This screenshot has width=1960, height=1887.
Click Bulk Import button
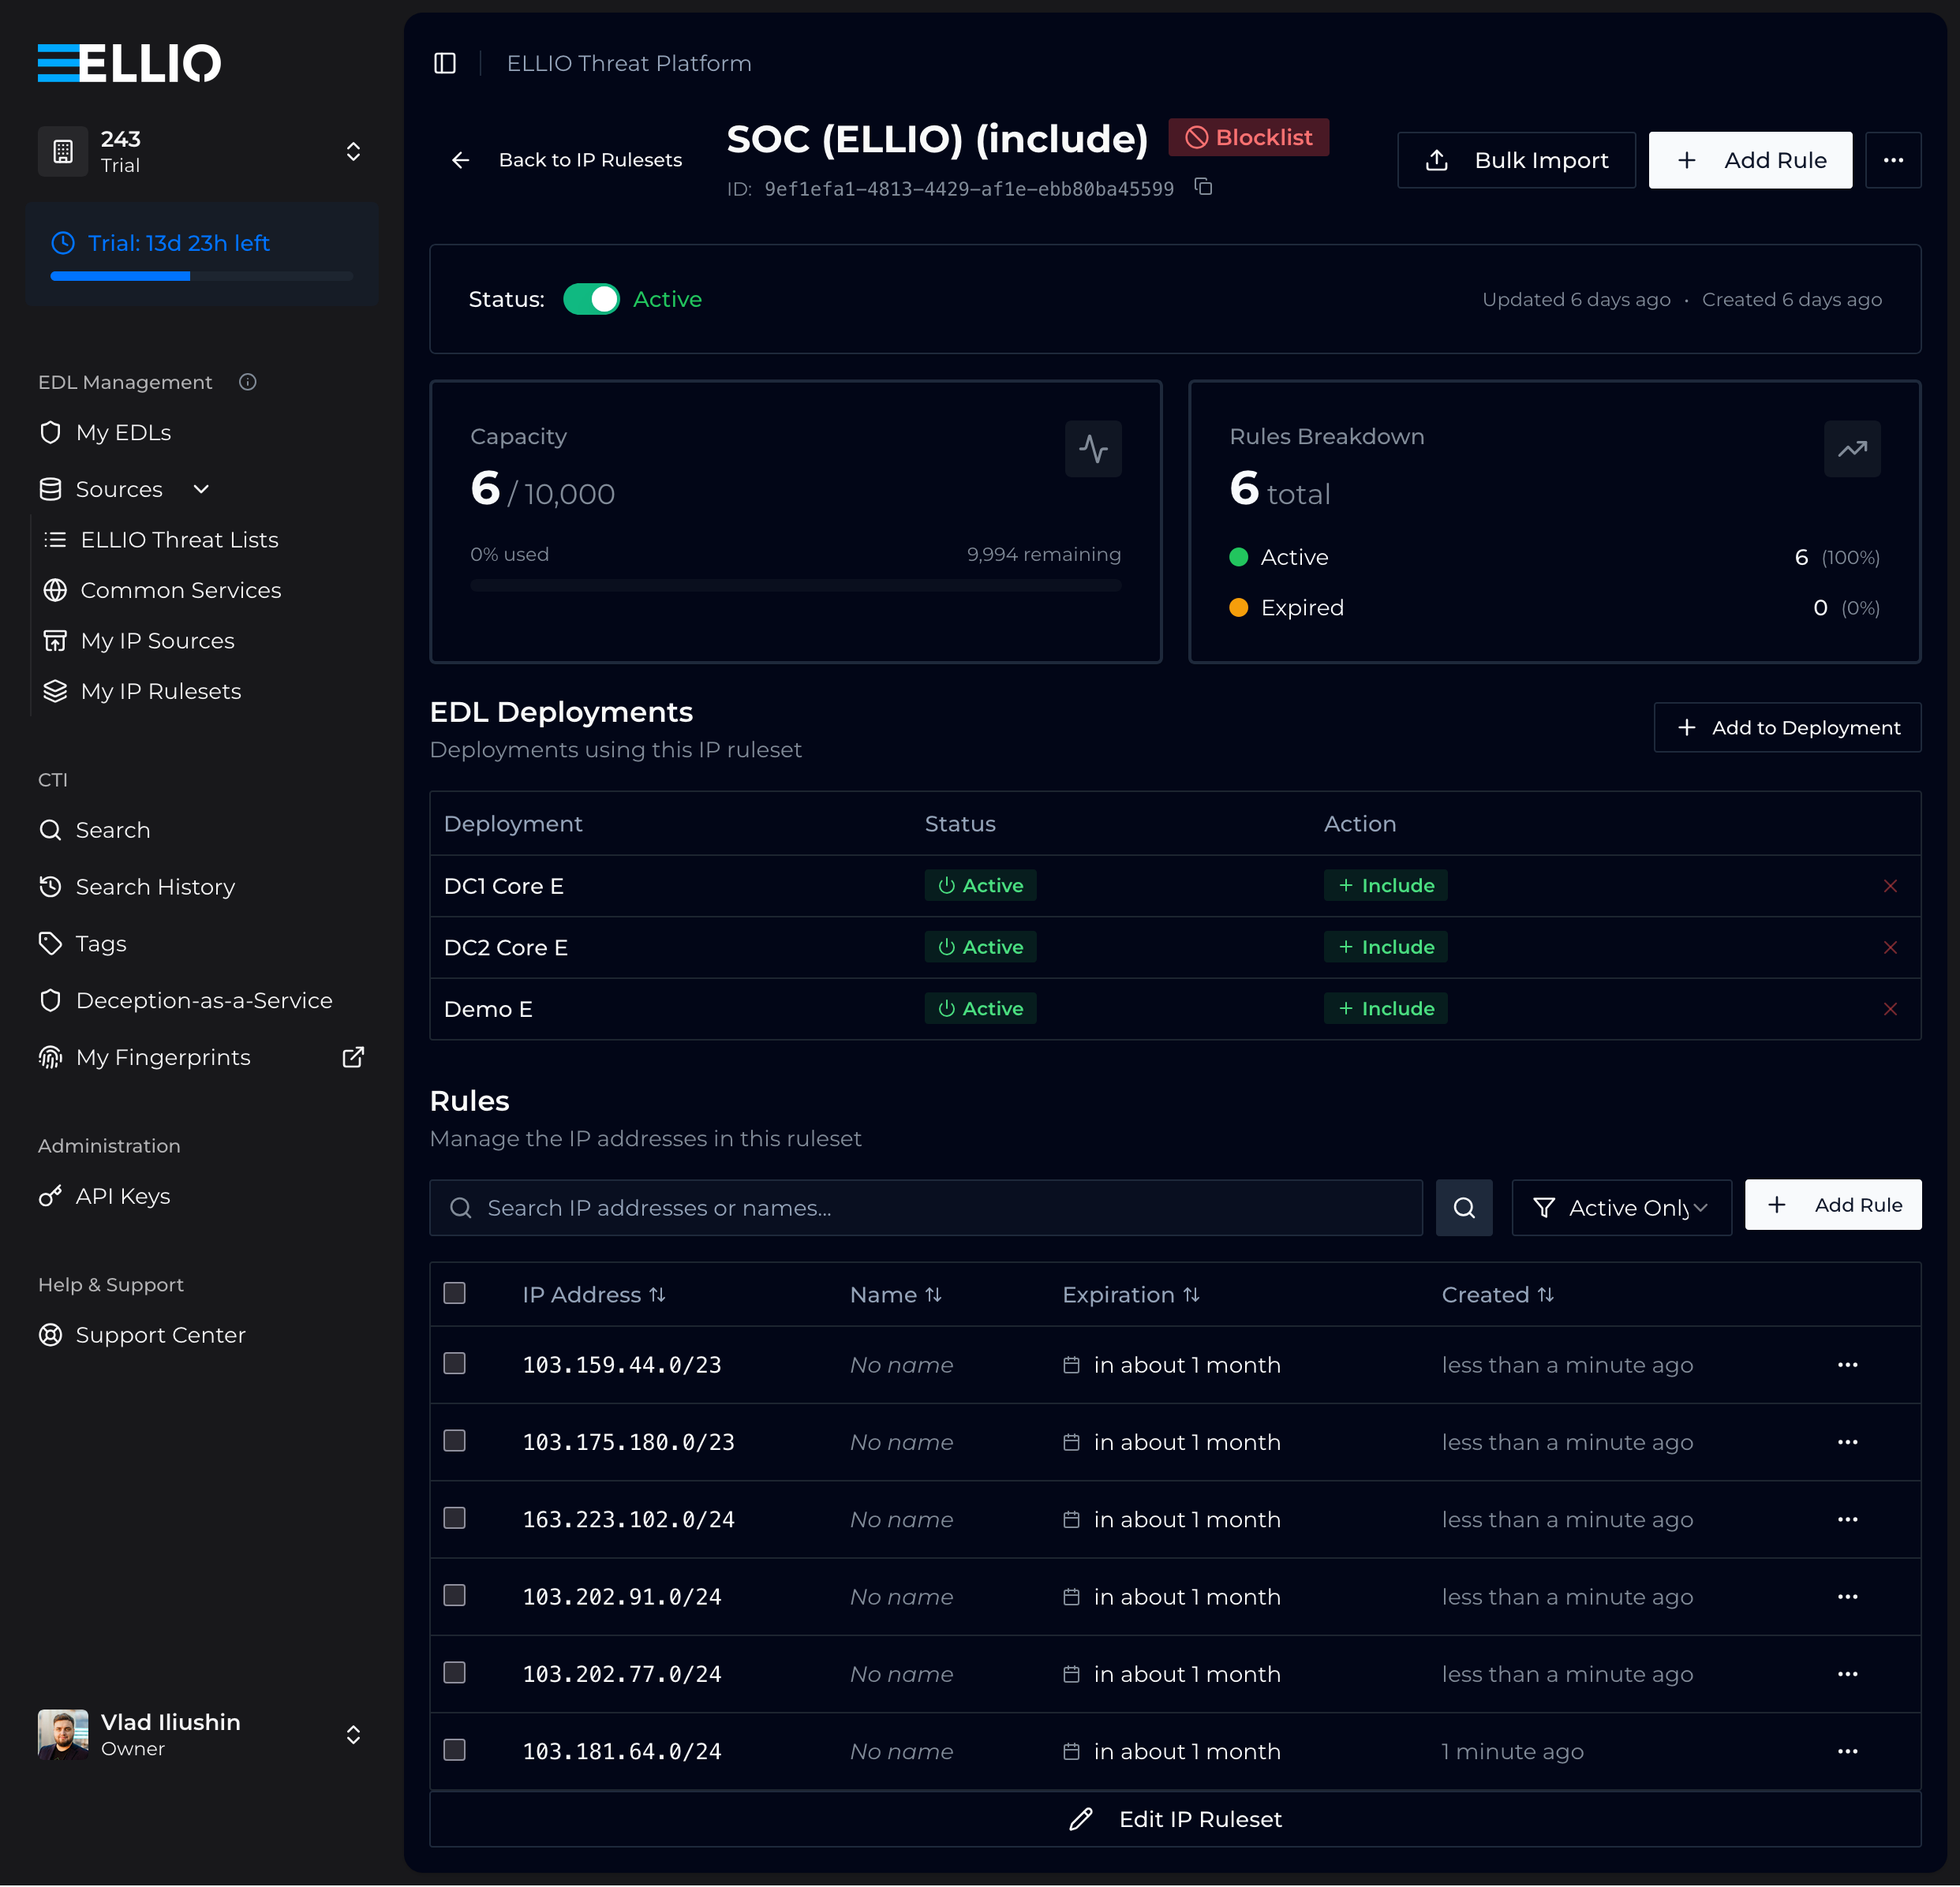[1516, 160]
